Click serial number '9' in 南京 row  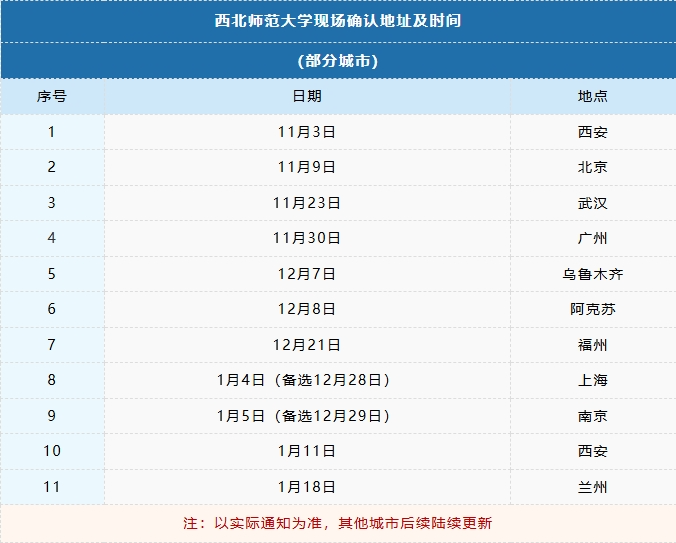tap(52, 416)
